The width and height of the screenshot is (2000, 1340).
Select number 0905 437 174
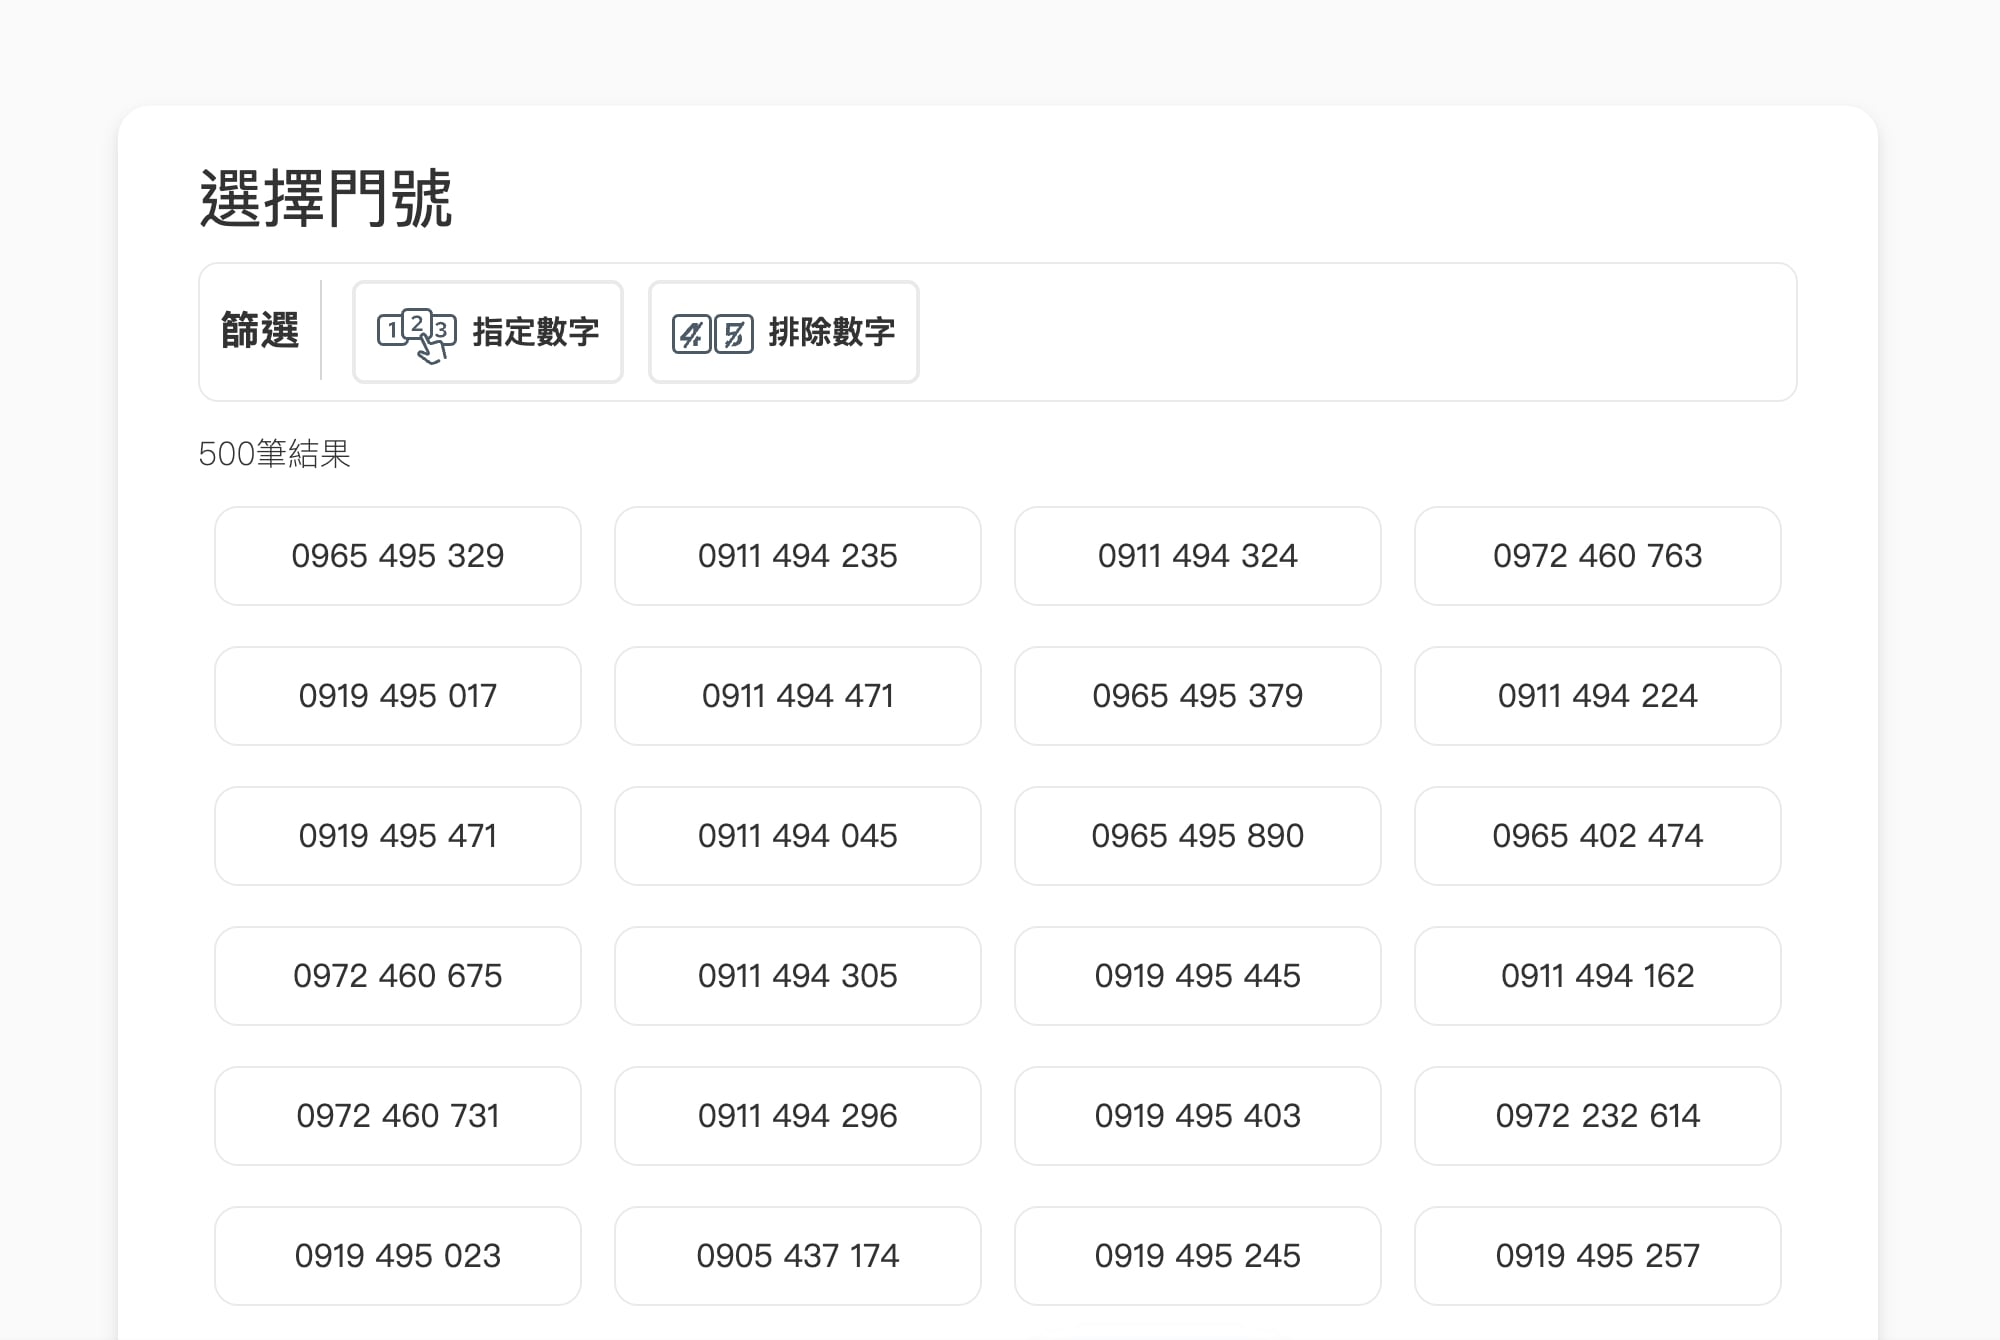(798, 1256)
